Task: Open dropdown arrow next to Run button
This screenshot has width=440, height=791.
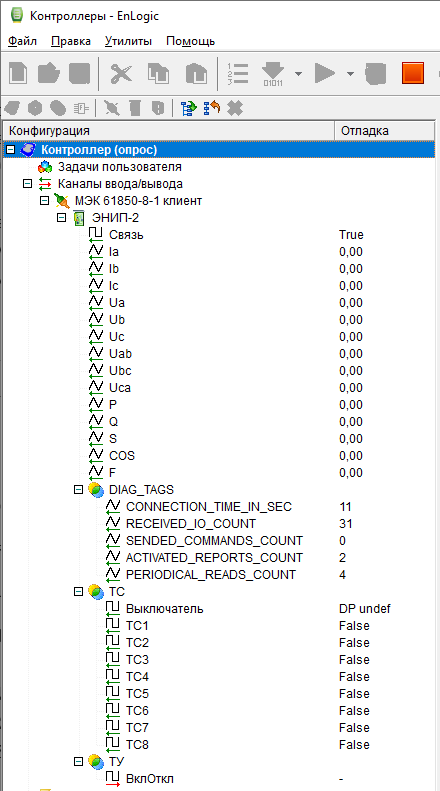Action: coord(350,74)
